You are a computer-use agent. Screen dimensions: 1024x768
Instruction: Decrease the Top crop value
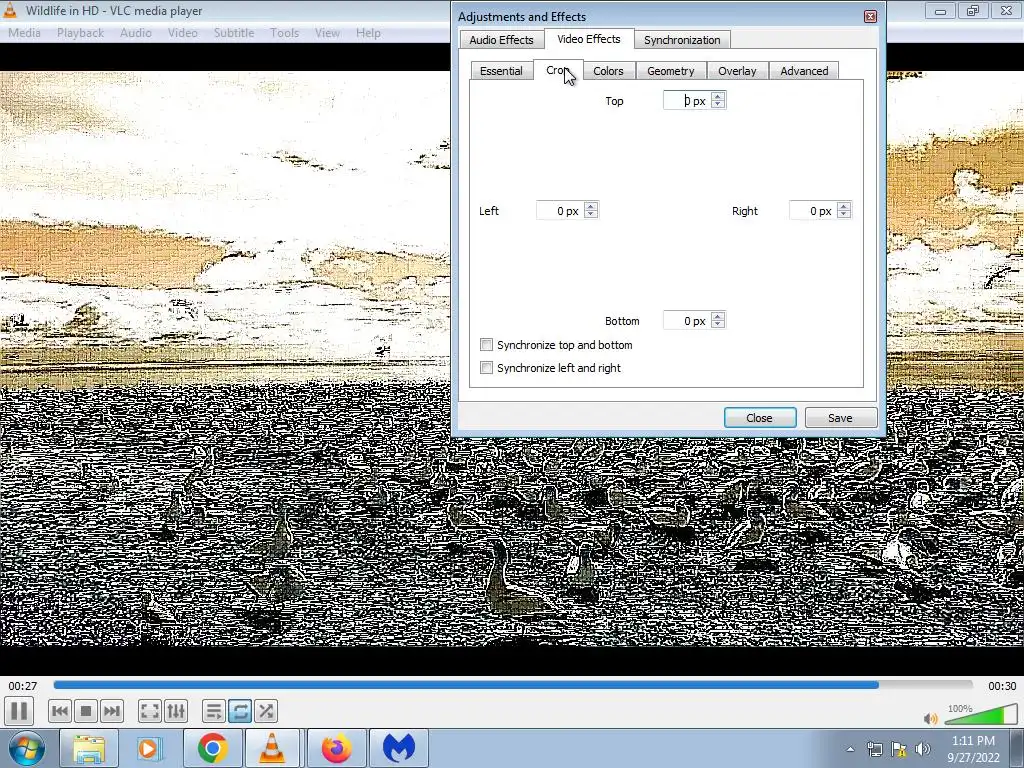coord(718,105)
